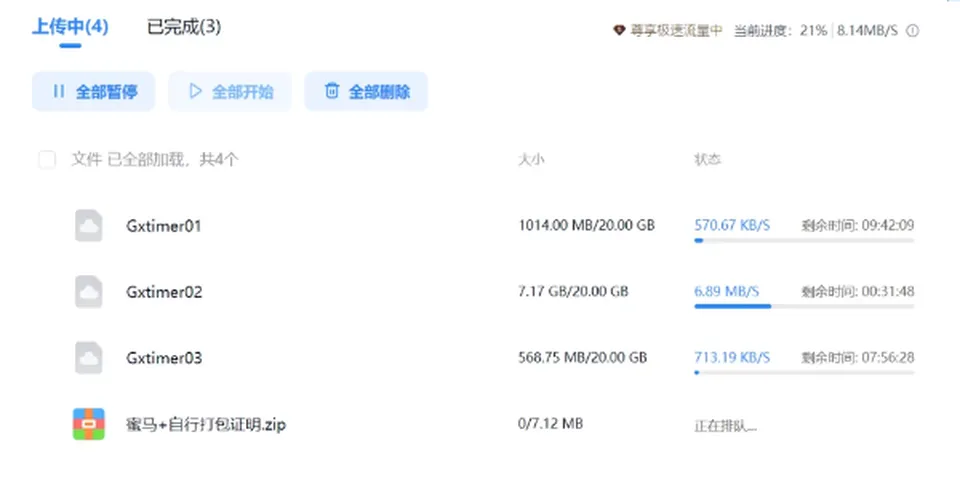The image size is (960, 504).
Task: Click the 1014.00 MB/20.00 GB size text
Action: [x=587, y=225]
